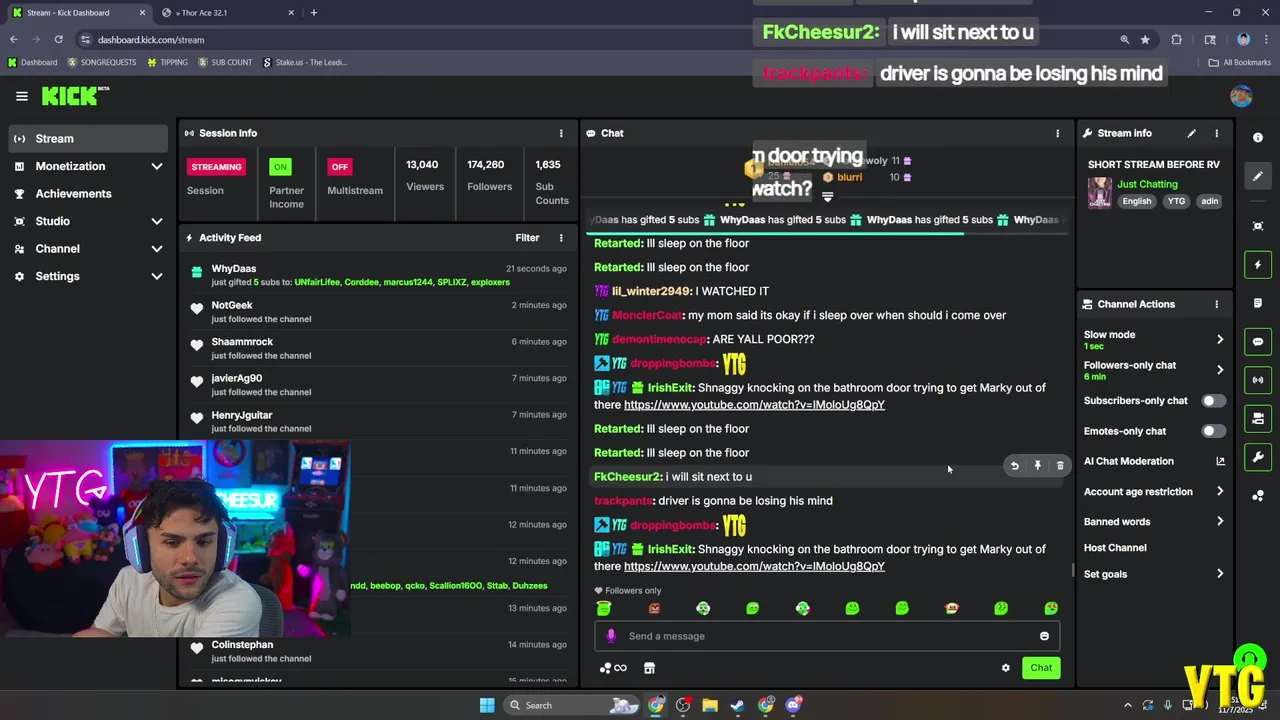Viewport: 1280px width, 720px height.
Task: Open the Activity Feed Filter
Action: coord(527,238)
